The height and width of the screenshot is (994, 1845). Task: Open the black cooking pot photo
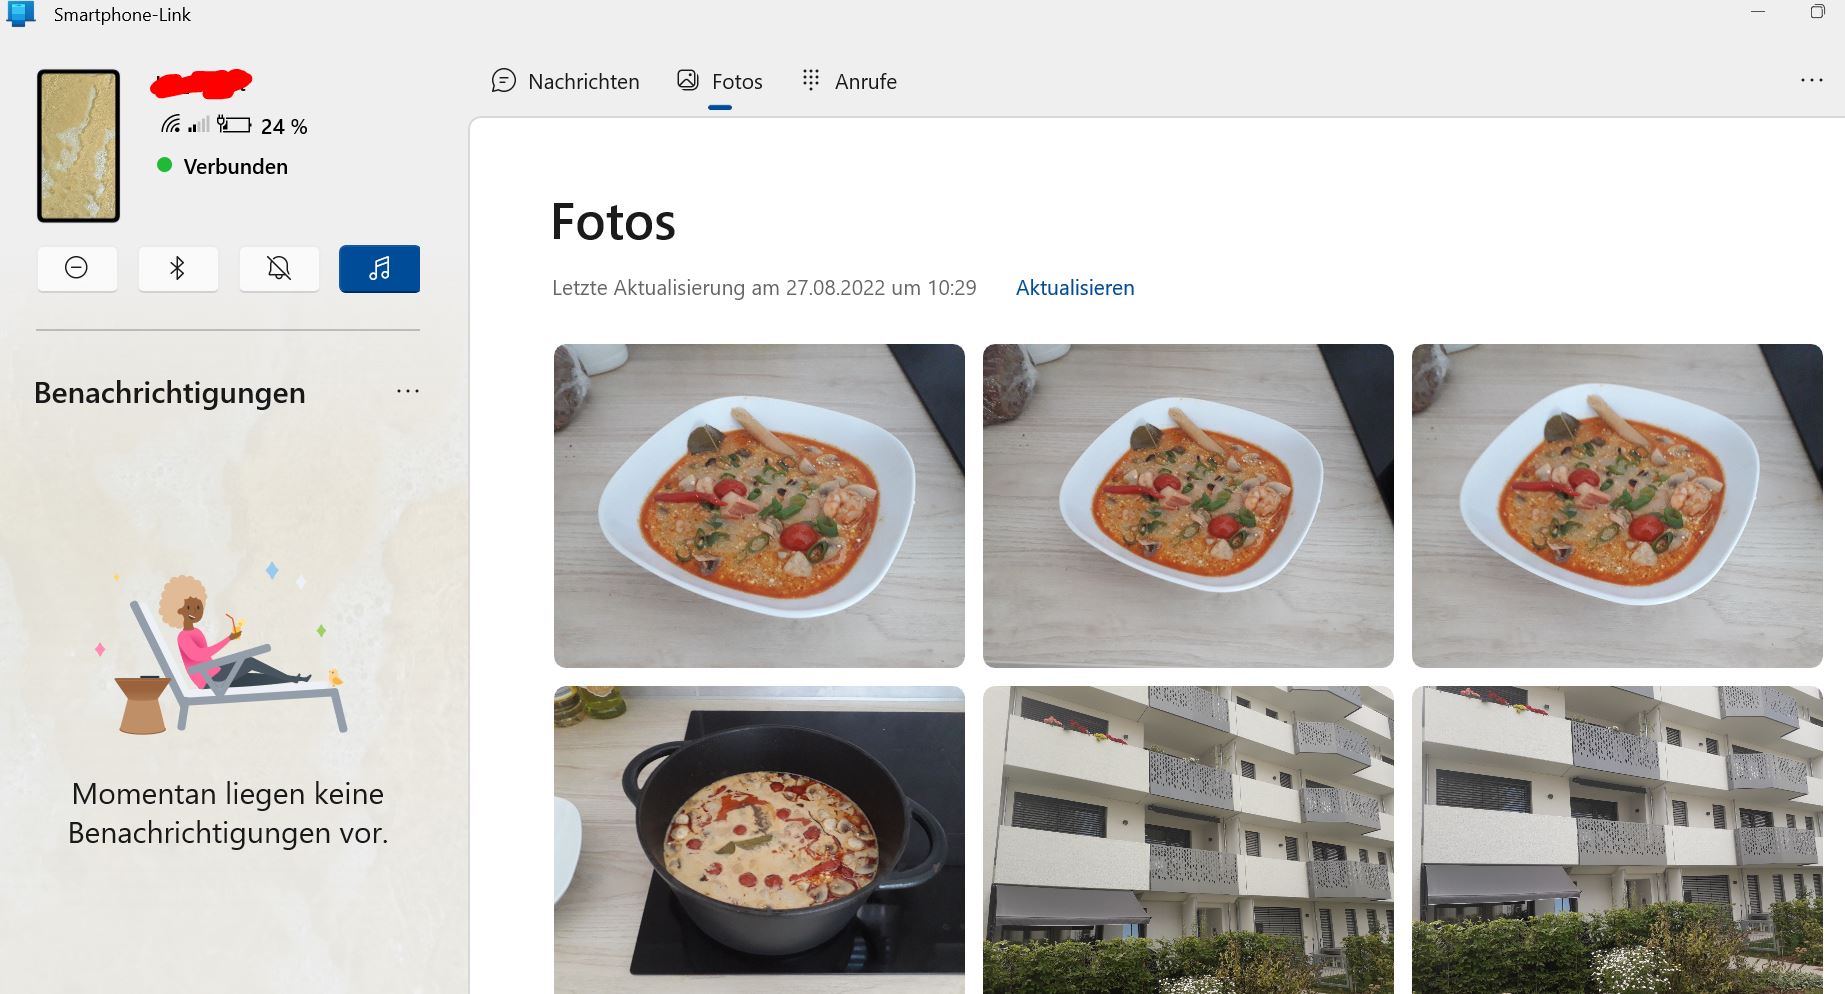click(x=759, y=840)
